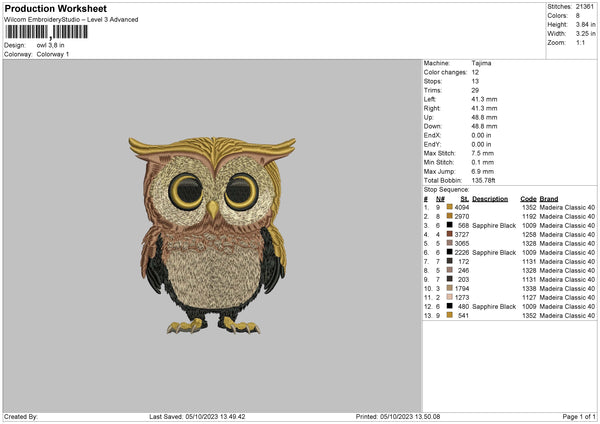Click the Machine value Tajima

pyautogui.click(x=481, y=63)
